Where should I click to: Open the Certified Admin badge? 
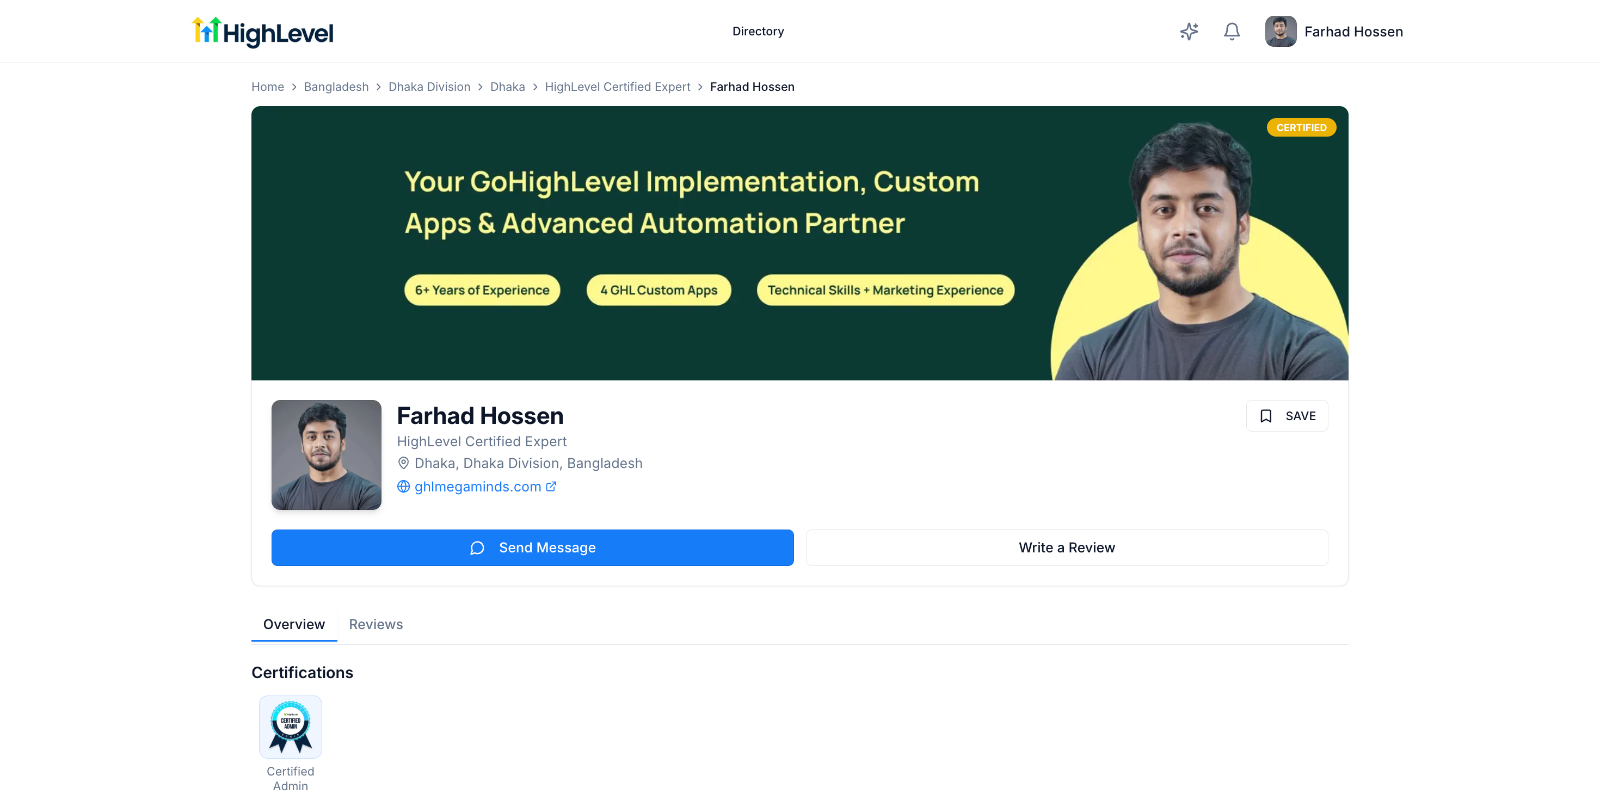(x=291, y=727)
